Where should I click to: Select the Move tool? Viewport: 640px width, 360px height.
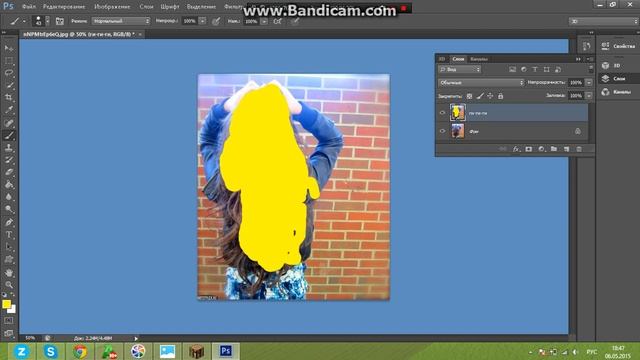(9, 48)
